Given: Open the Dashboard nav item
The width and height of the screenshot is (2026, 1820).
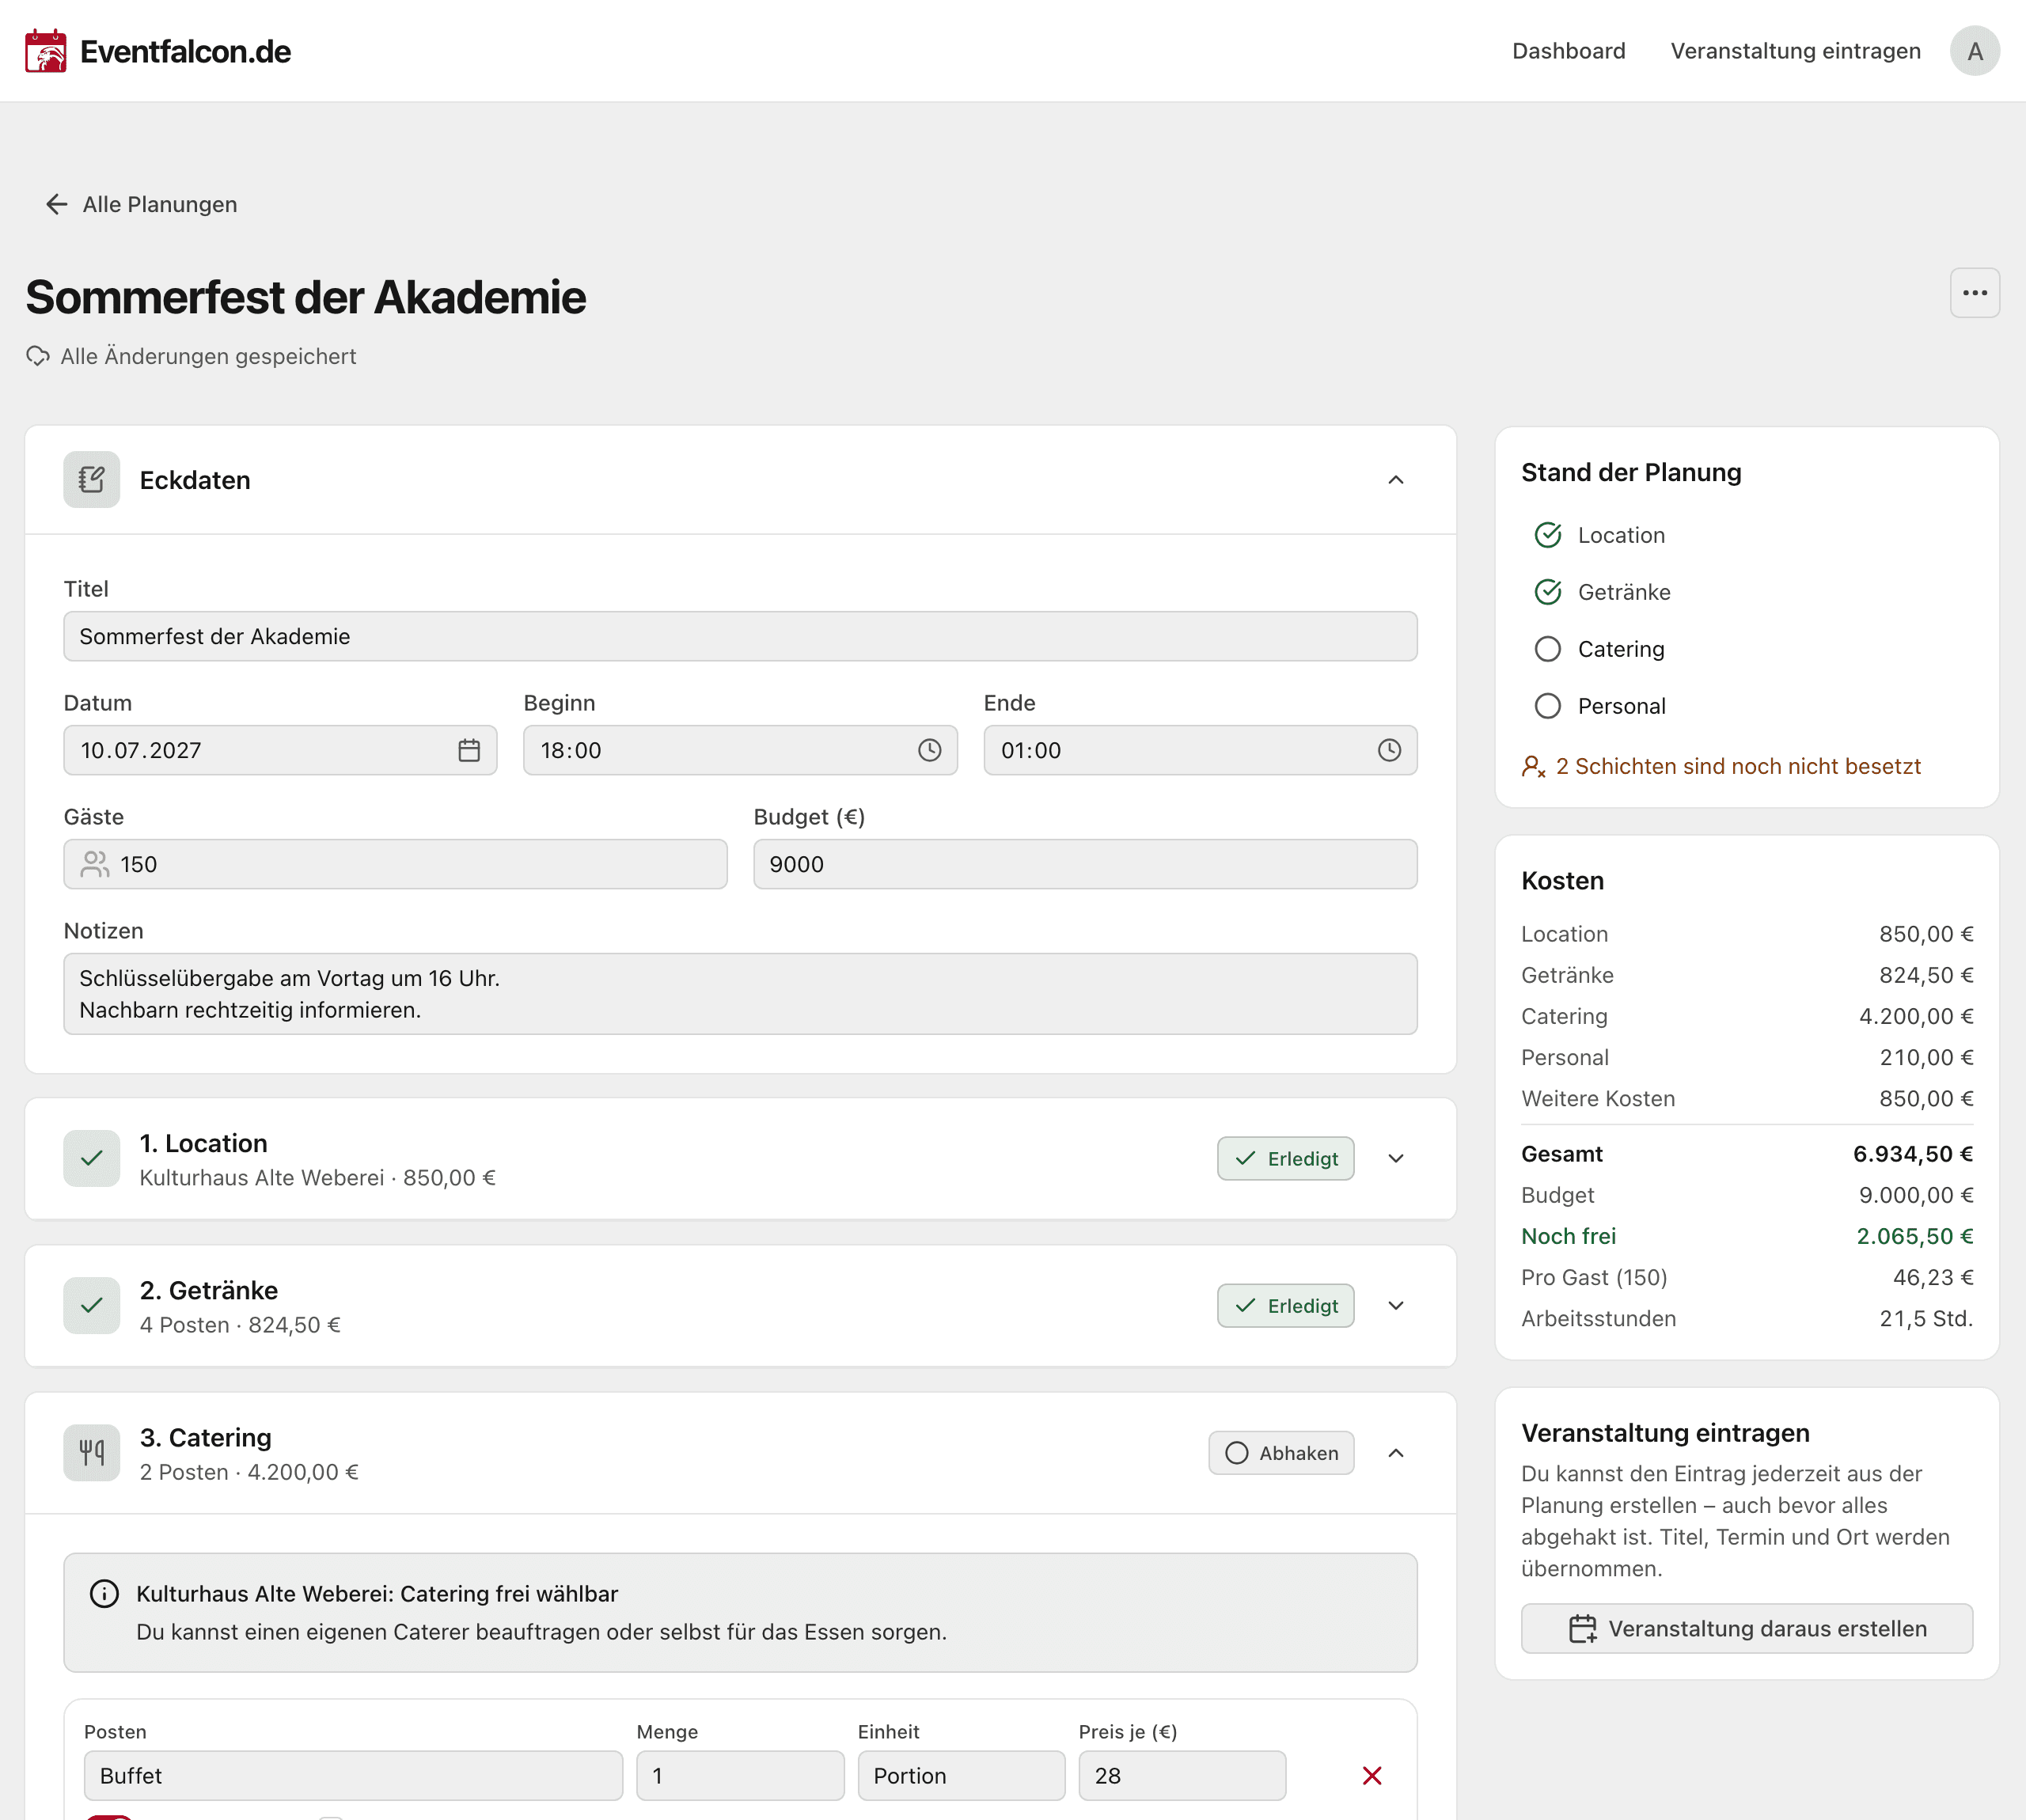Looking at the screenshot, I should click(1568, 51).
